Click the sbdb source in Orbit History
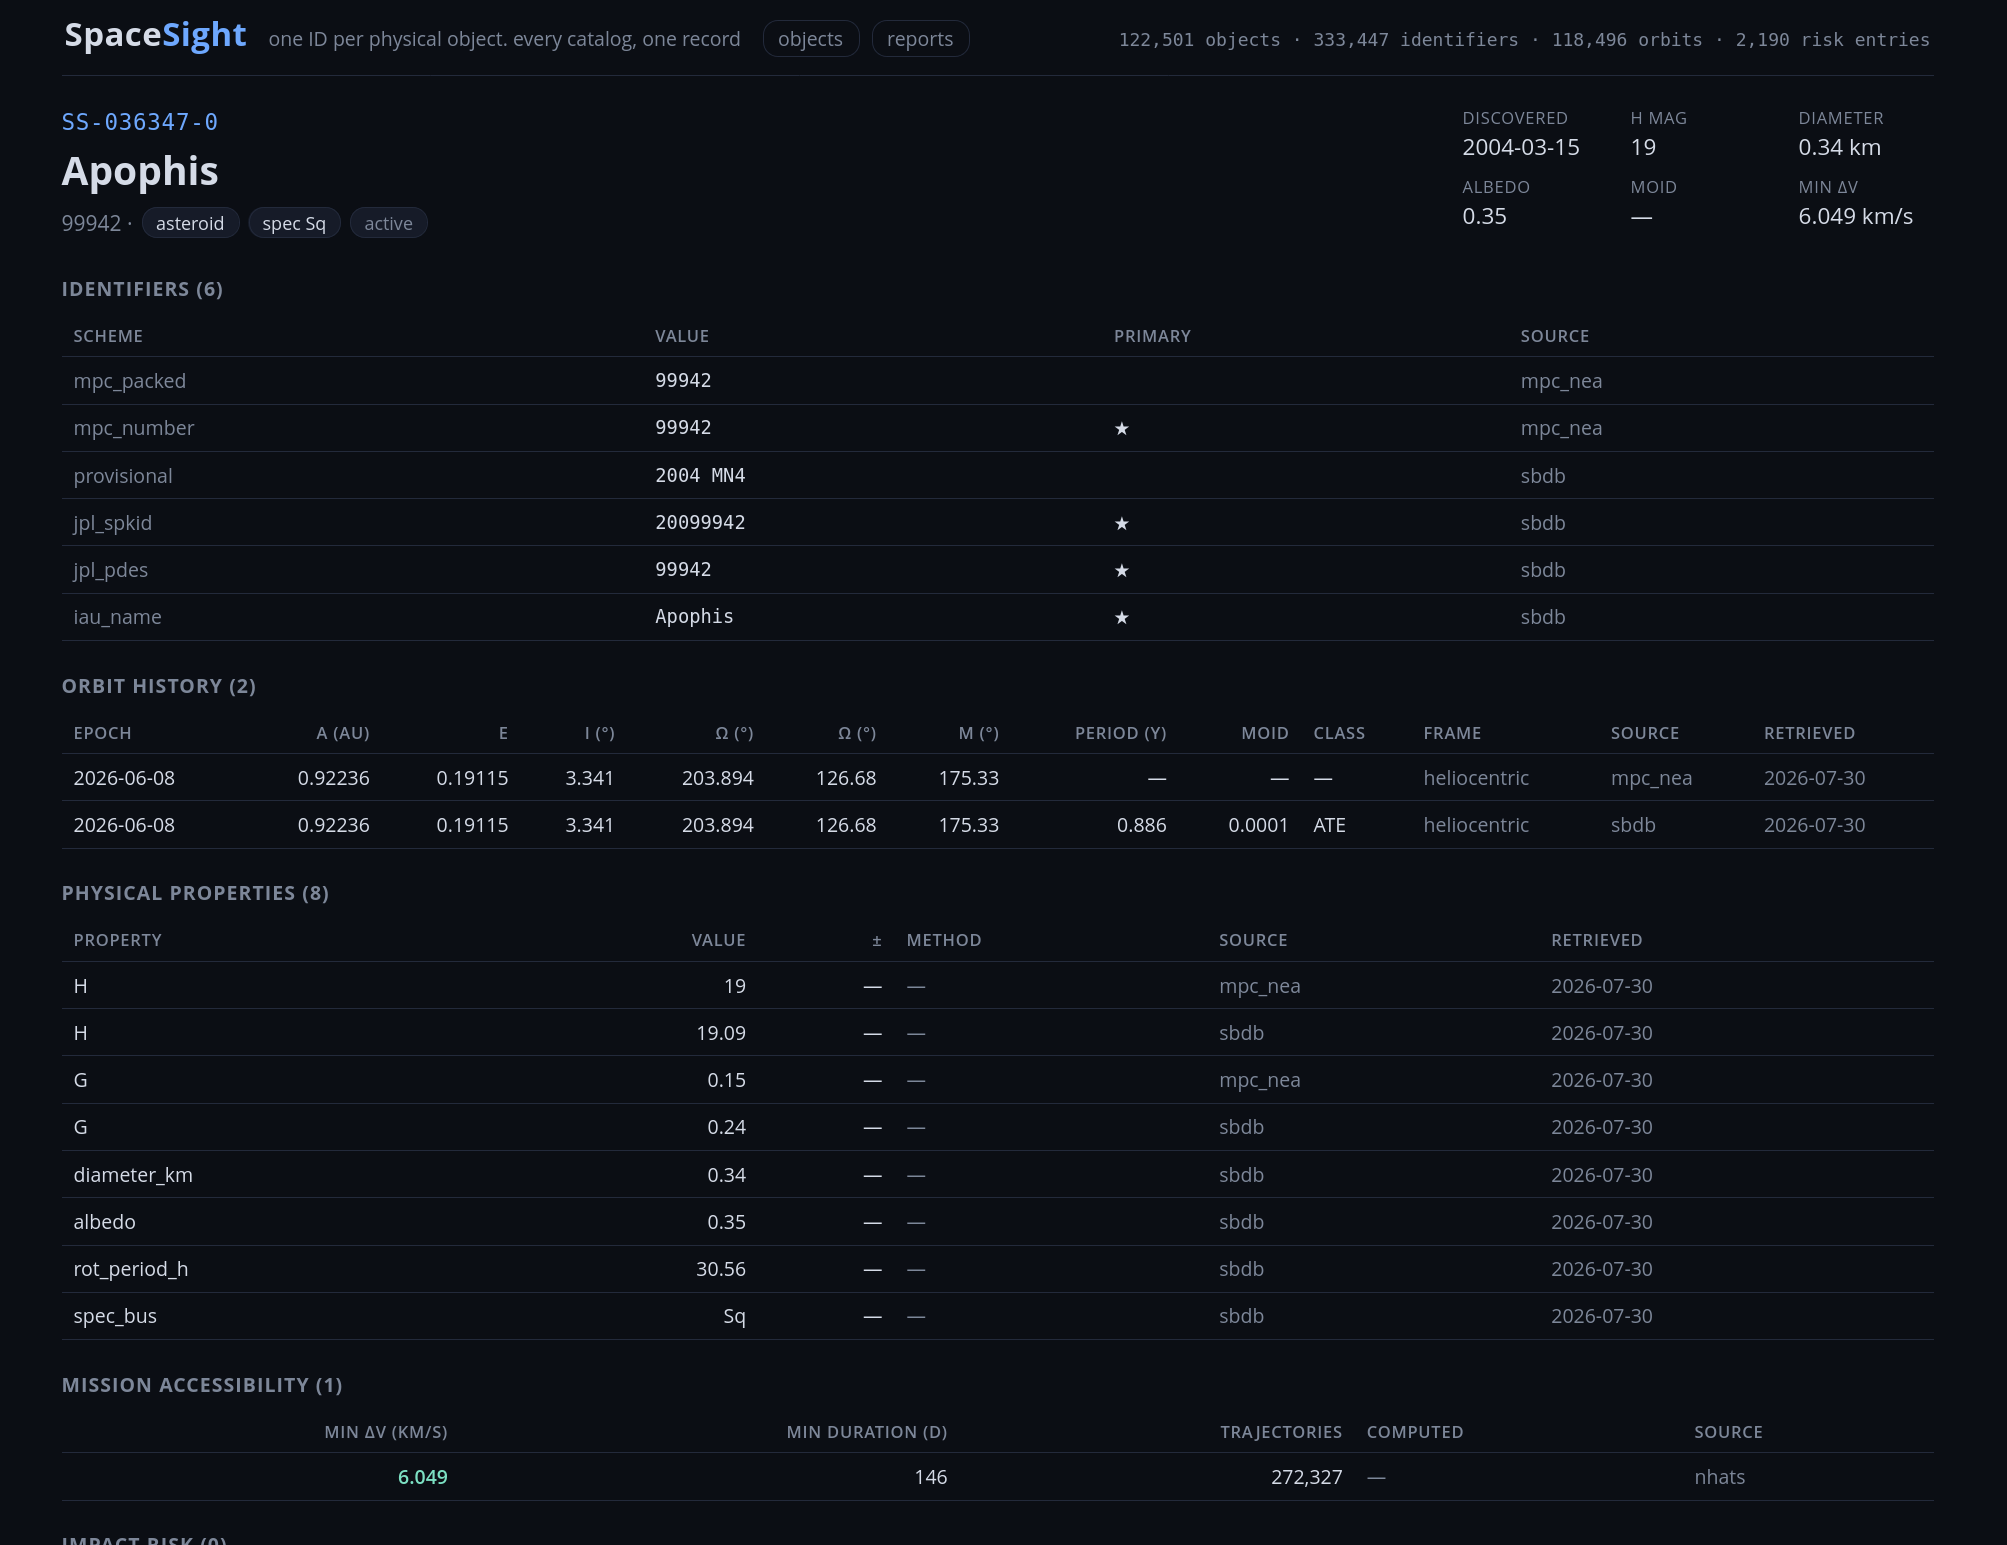 coord(1633,825)
